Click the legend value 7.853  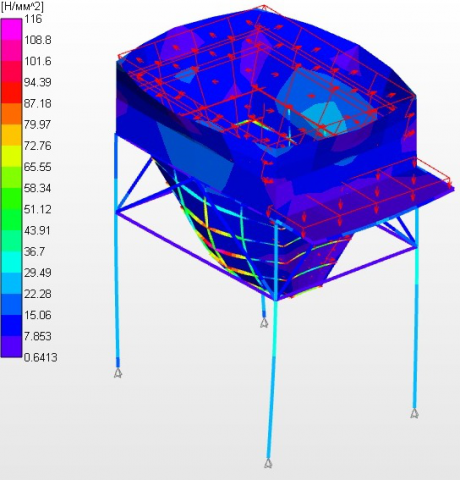click(38, 336)
